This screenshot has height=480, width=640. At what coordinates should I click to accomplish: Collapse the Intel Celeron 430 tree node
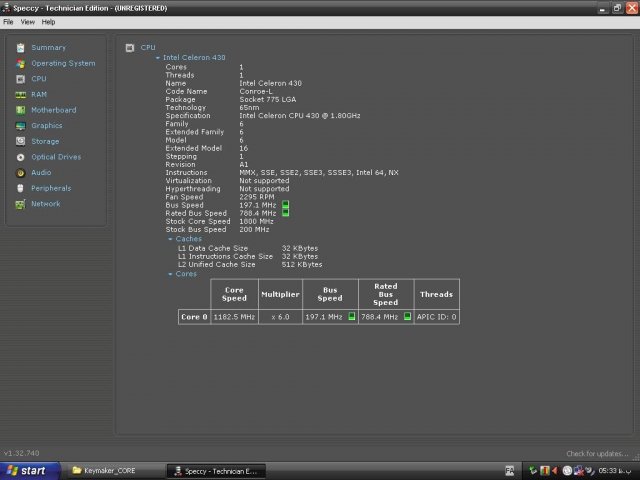click(x=157, y=58)
